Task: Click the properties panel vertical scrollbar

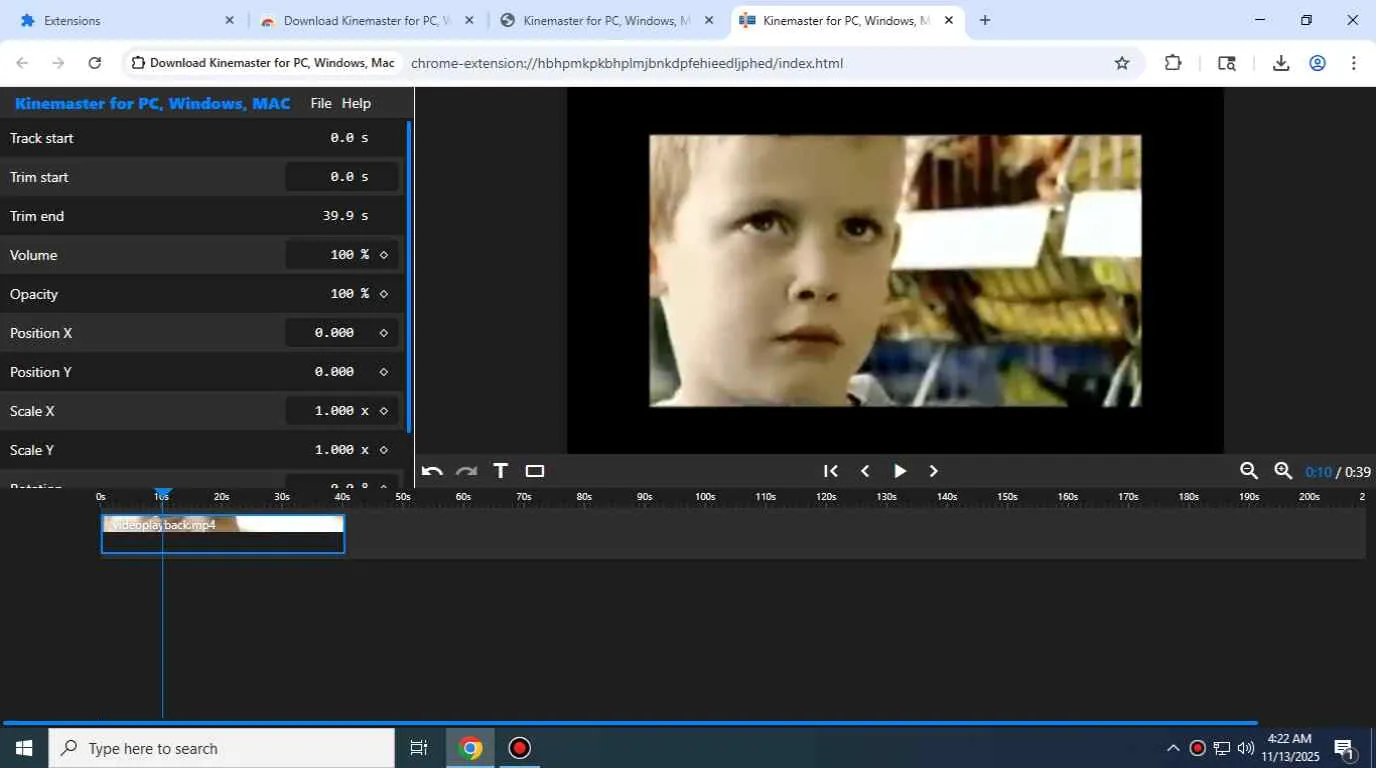Action: pos(408,277)
